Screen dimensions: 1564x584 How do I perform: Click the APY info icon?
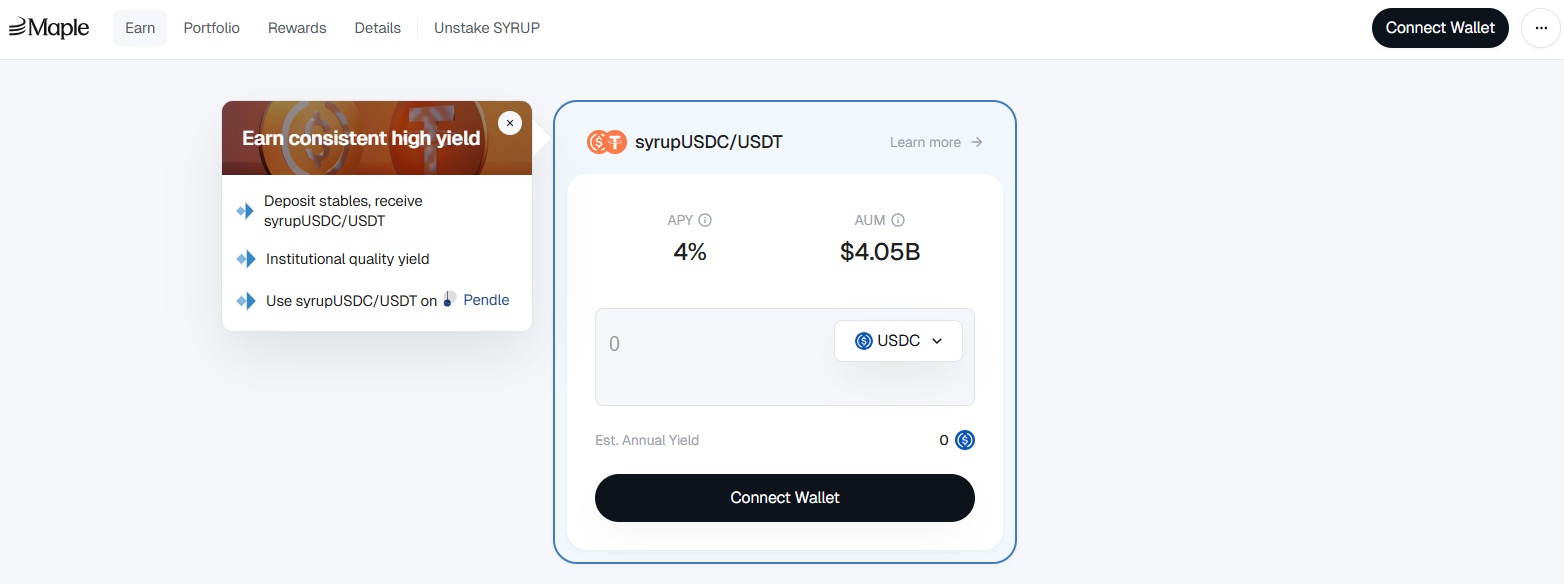pos(705,220)
